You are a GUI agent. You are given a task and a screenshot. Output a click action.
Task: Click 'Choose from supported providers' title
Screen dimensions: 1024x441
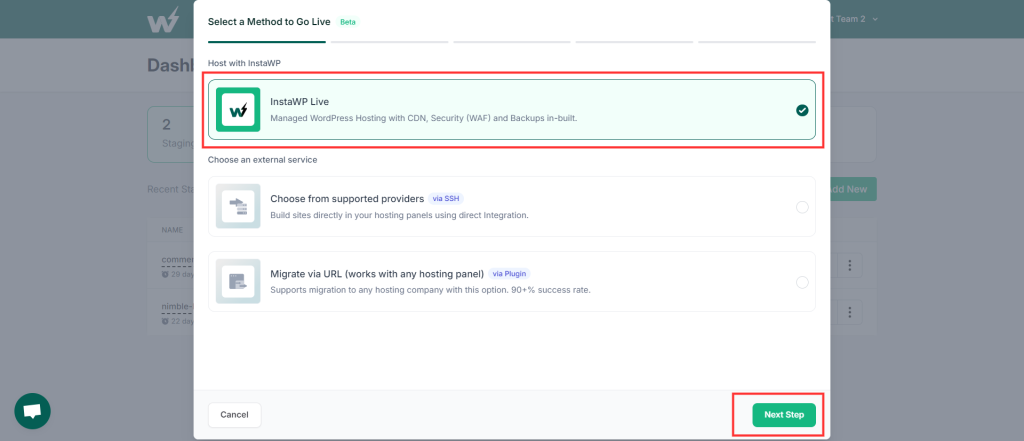pos(347,199)
